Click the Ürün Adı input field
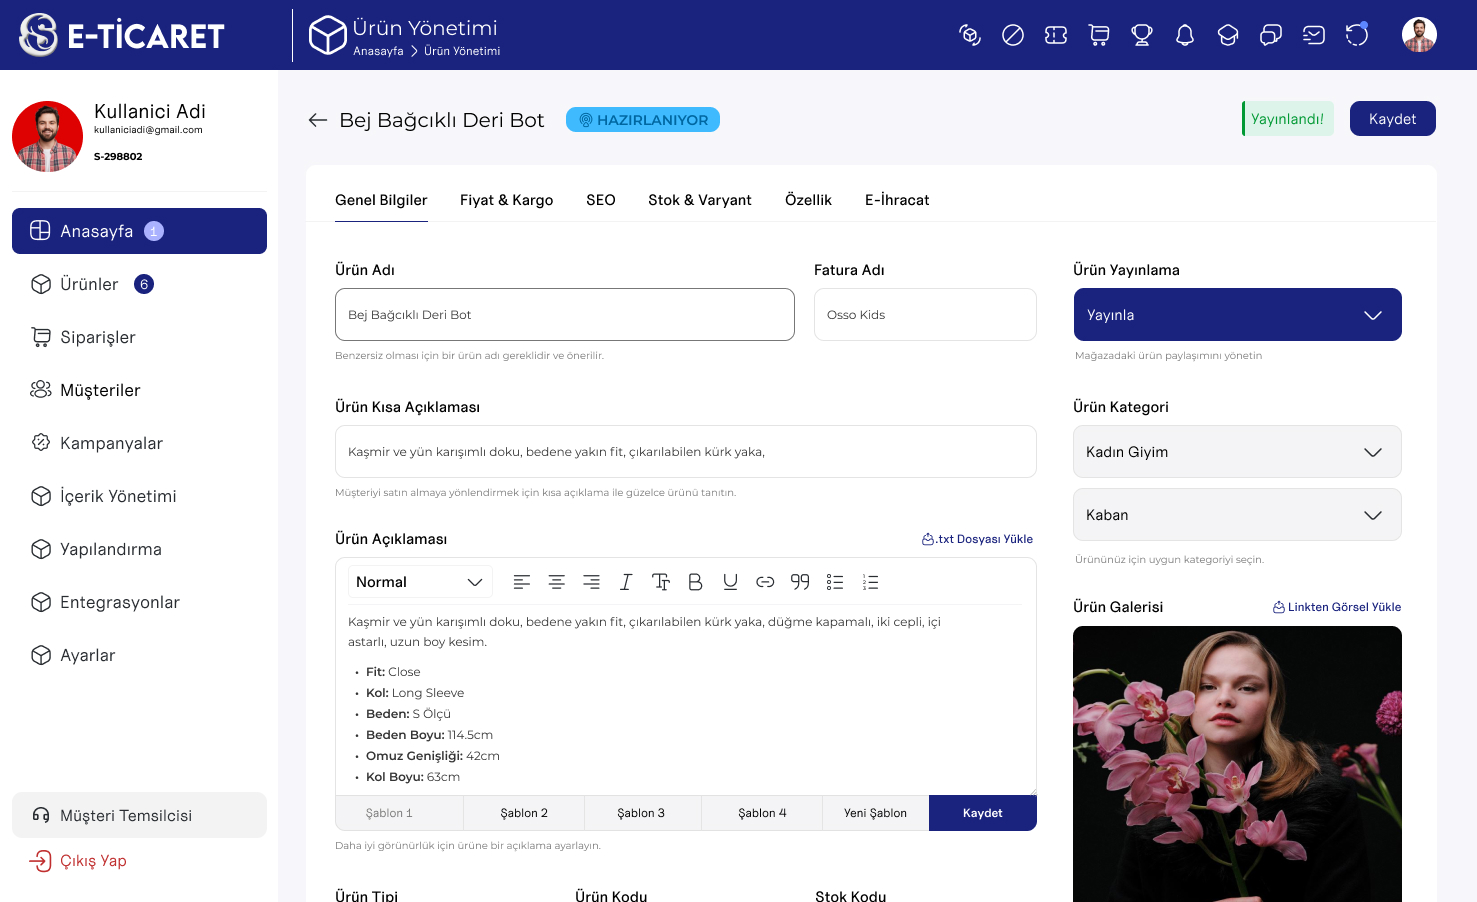Image resolution: width=1477 pixels, height=902 pixels. pos(564,315)
